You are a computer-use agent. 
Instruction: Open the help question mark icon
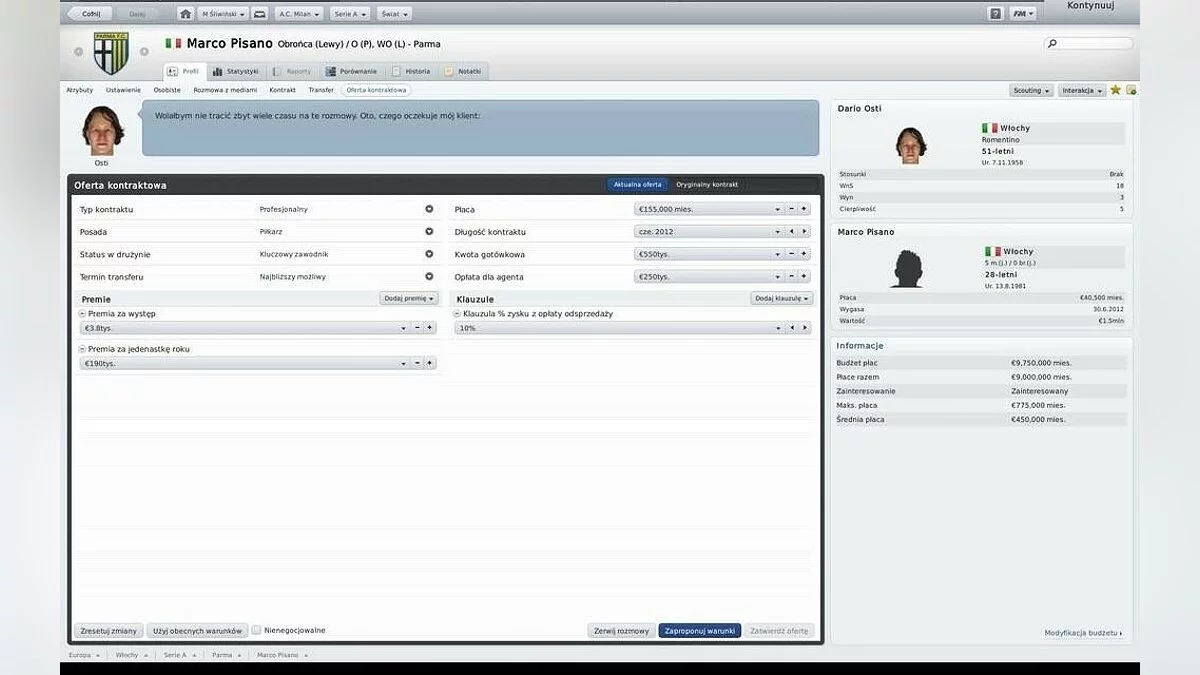tap(995, 14)
